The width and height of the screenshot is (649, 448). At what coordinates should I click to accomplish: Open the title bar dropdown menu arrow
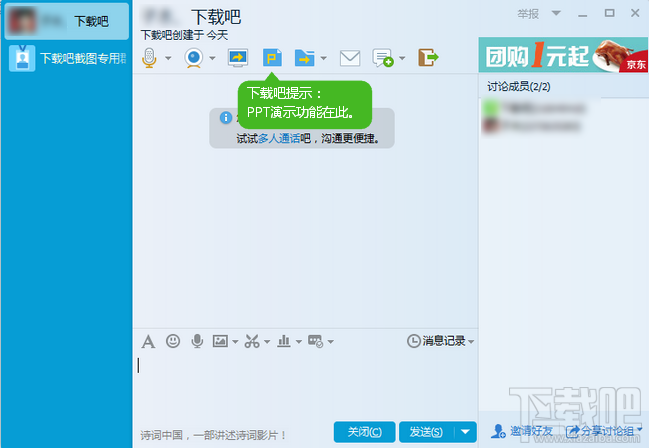(x=556, y=13)
